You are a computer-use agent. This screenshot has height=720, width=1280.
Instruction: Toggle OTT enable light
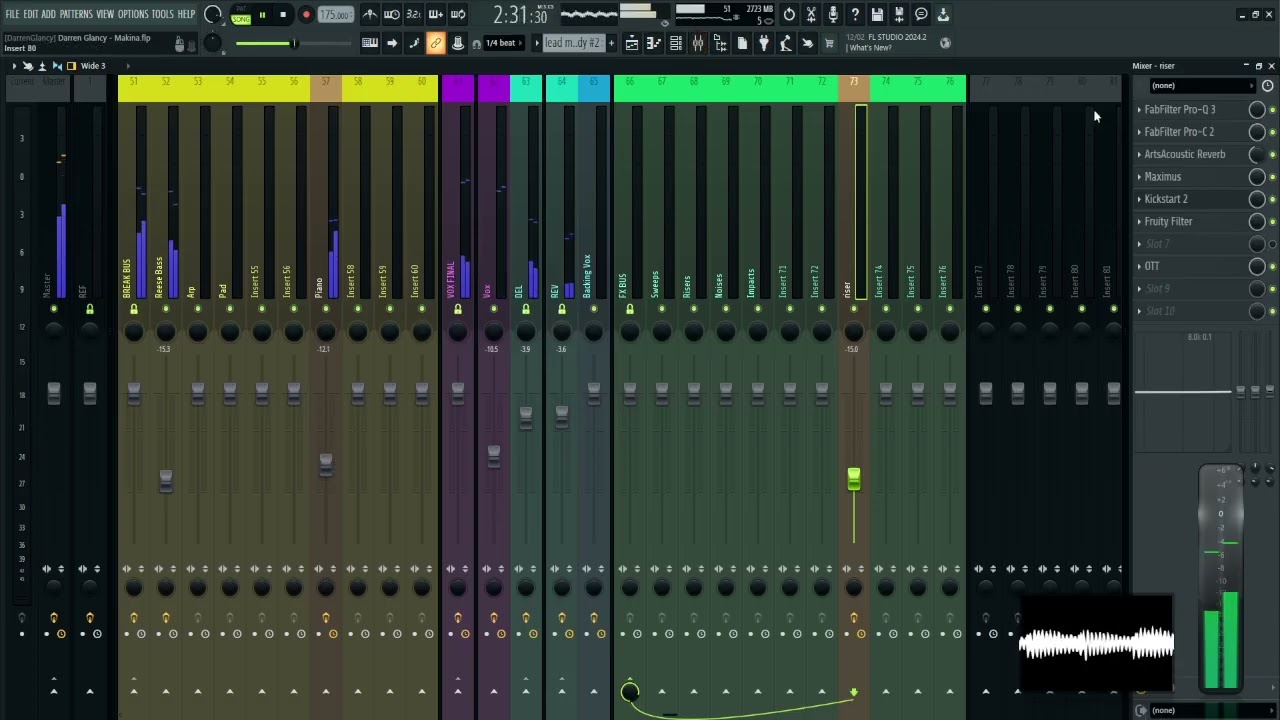pos(1272,267)
